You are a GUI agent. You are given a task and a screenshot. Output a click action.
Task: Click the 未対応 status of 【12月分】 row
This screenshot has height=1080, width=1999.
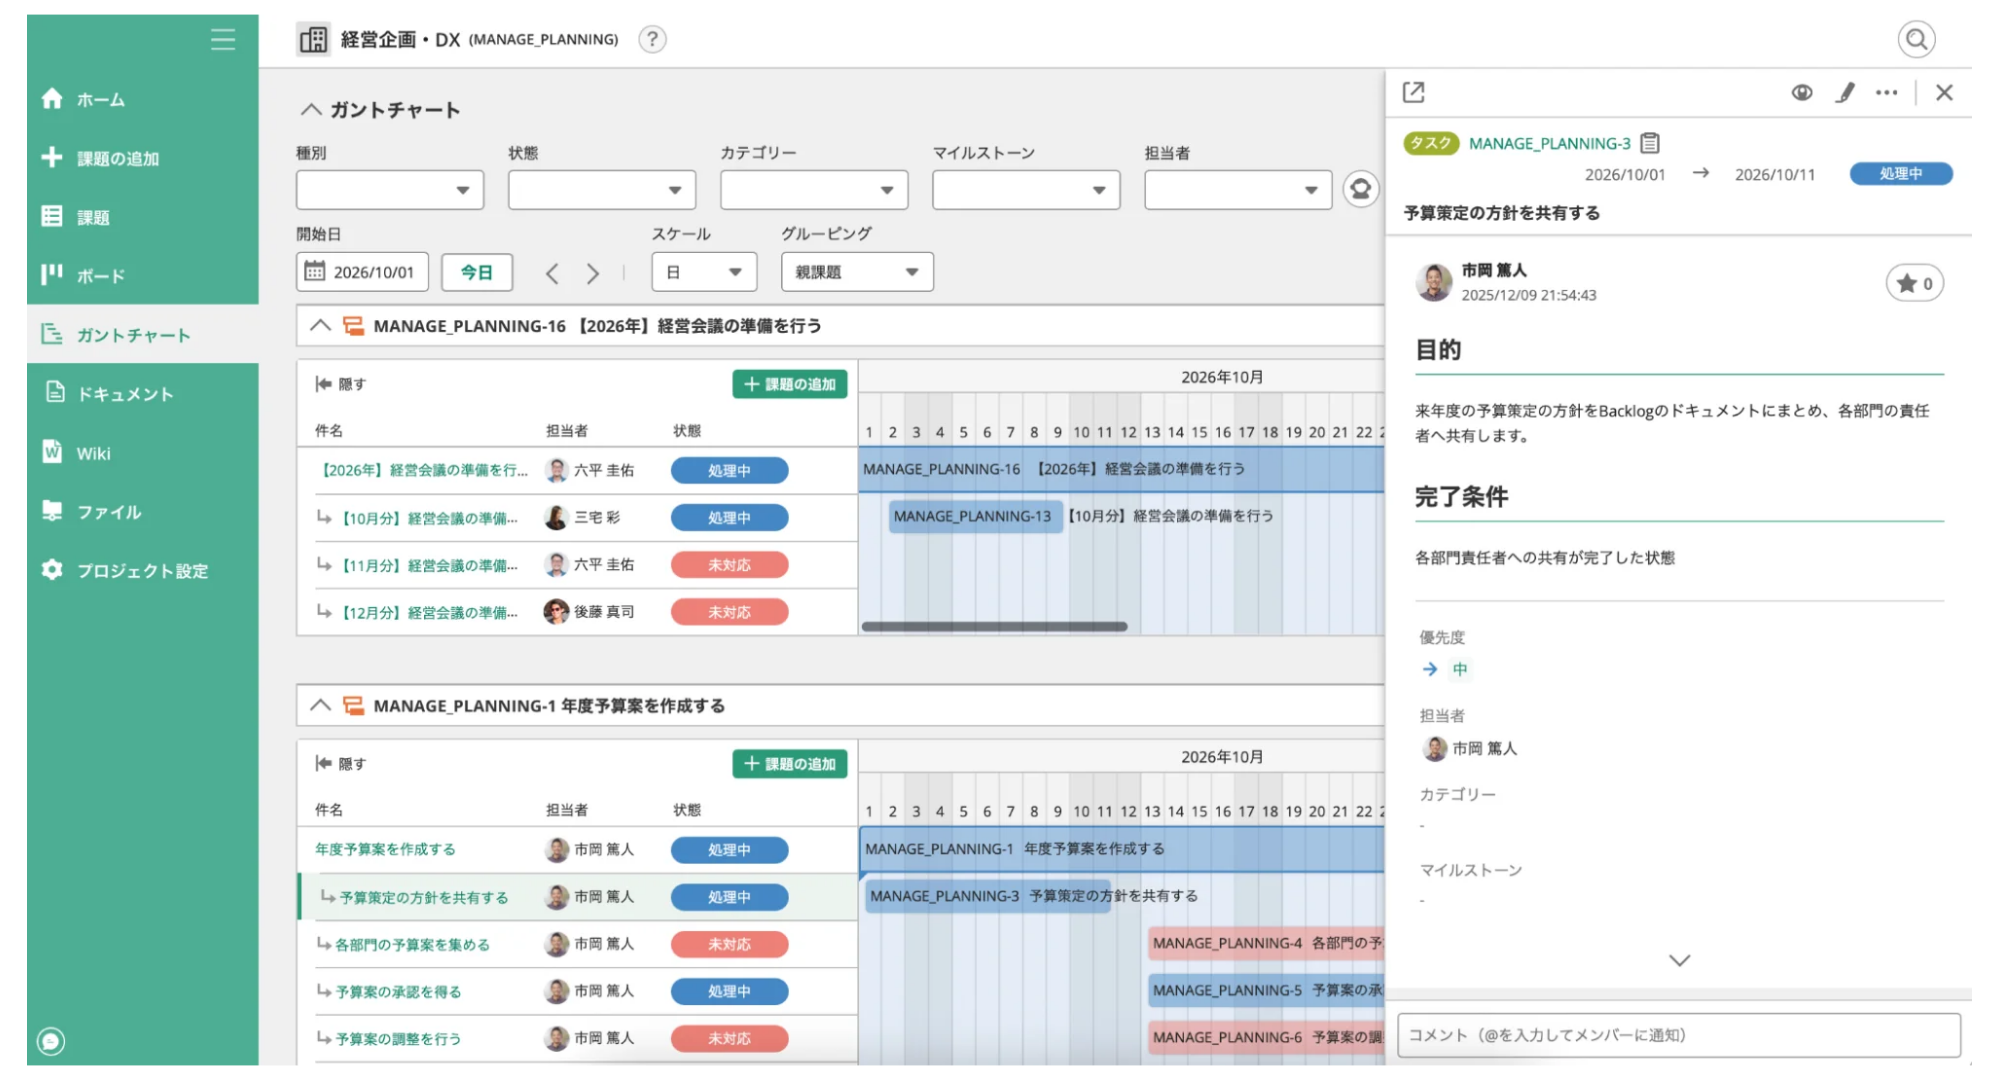tap(729, 612)
